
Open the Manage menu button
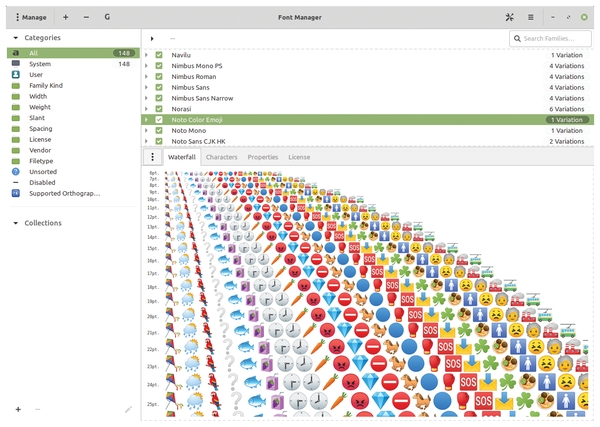31,17
